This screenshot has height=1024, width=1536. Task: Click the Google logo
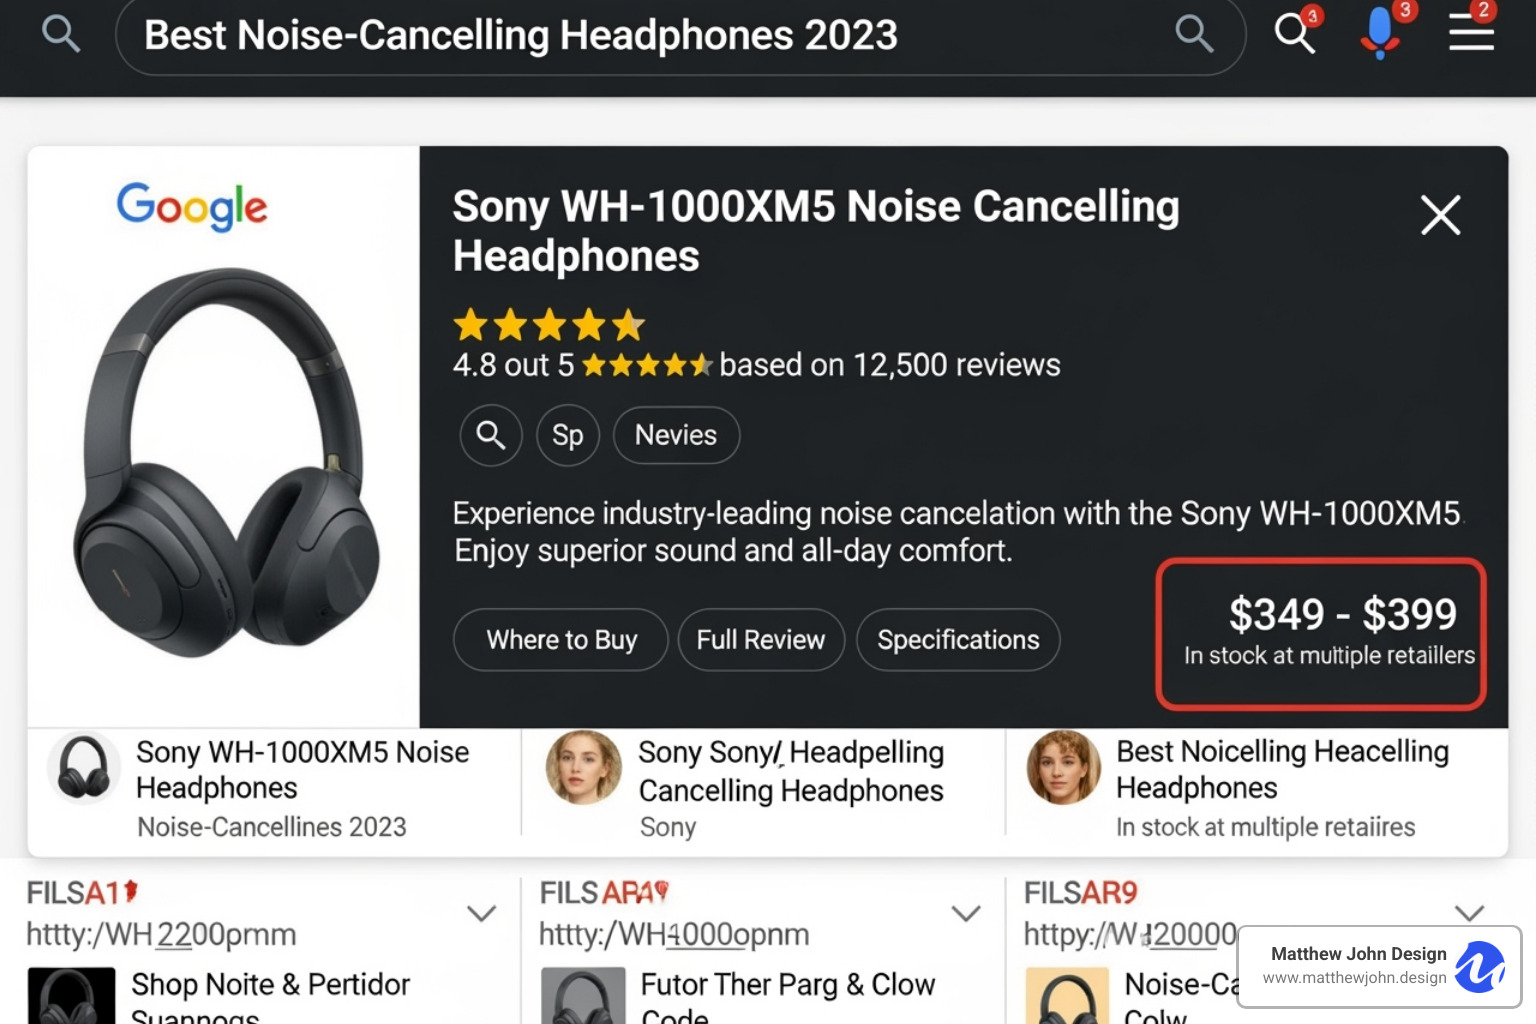191,207
